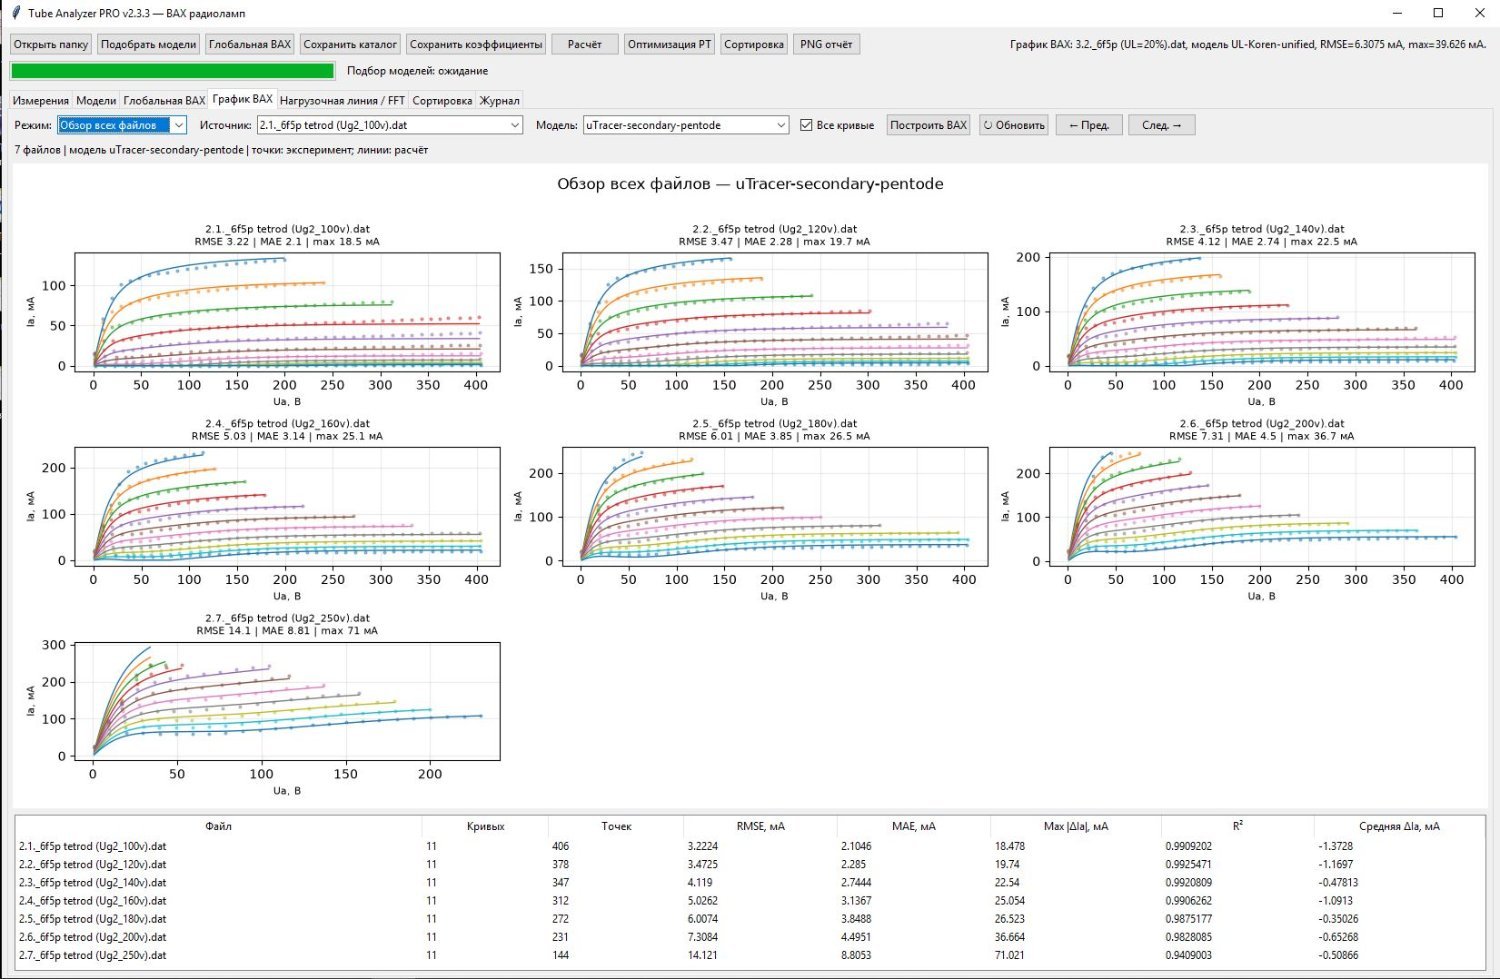Click the 'Построить ВАХ' button
This screenshot has height=979, width=1500.
[x=928, y=125]
